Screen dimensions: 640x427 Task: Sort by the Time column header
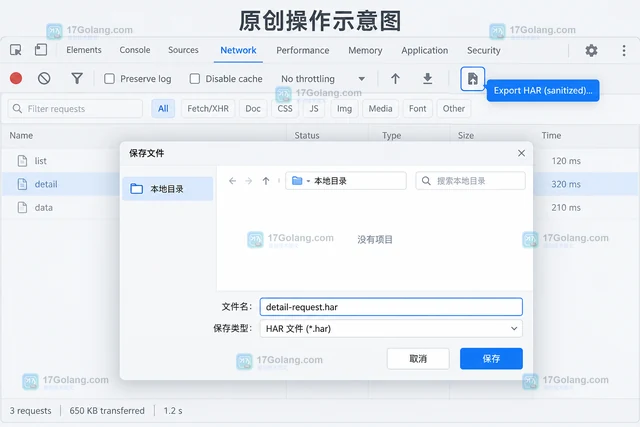(551, 136)
